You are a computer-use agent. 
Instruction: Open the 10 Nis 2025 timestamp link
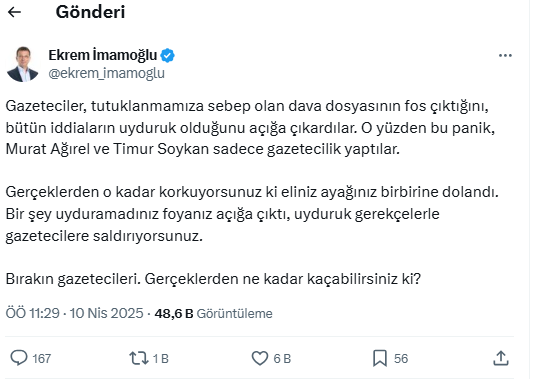click(x=106, y=313)
